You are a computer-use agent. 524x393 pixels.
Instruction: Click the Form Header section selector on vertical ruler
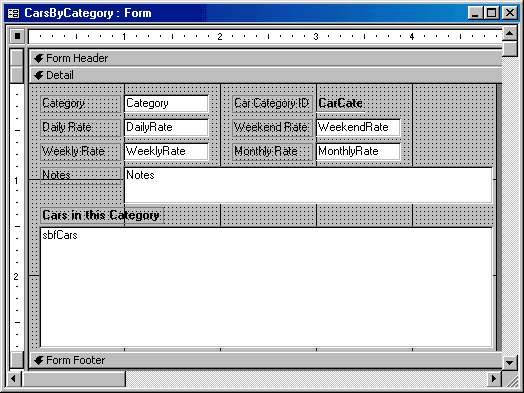tap(17, 57)
